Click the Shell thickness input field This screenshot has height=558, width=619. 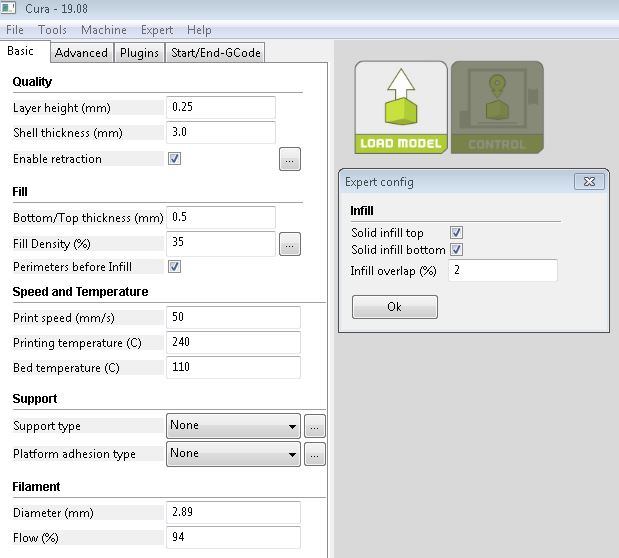click(x=221, y=132)
